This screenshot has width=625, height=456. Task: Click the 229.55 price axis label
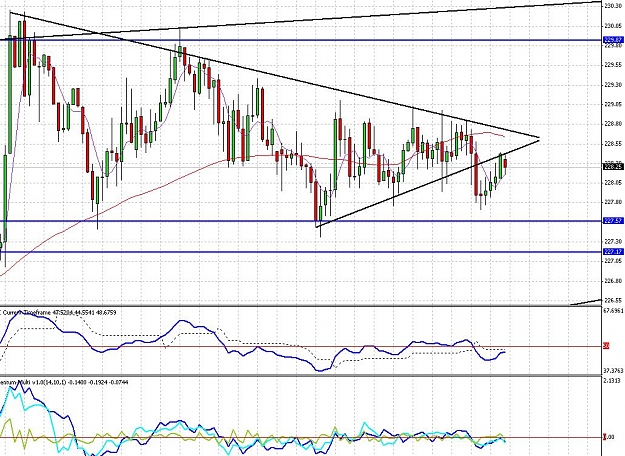tap(613, 65)
